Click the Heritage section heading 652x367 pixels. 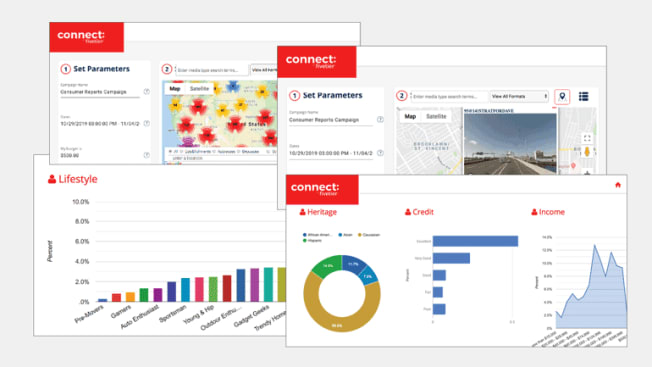(318, 212)
